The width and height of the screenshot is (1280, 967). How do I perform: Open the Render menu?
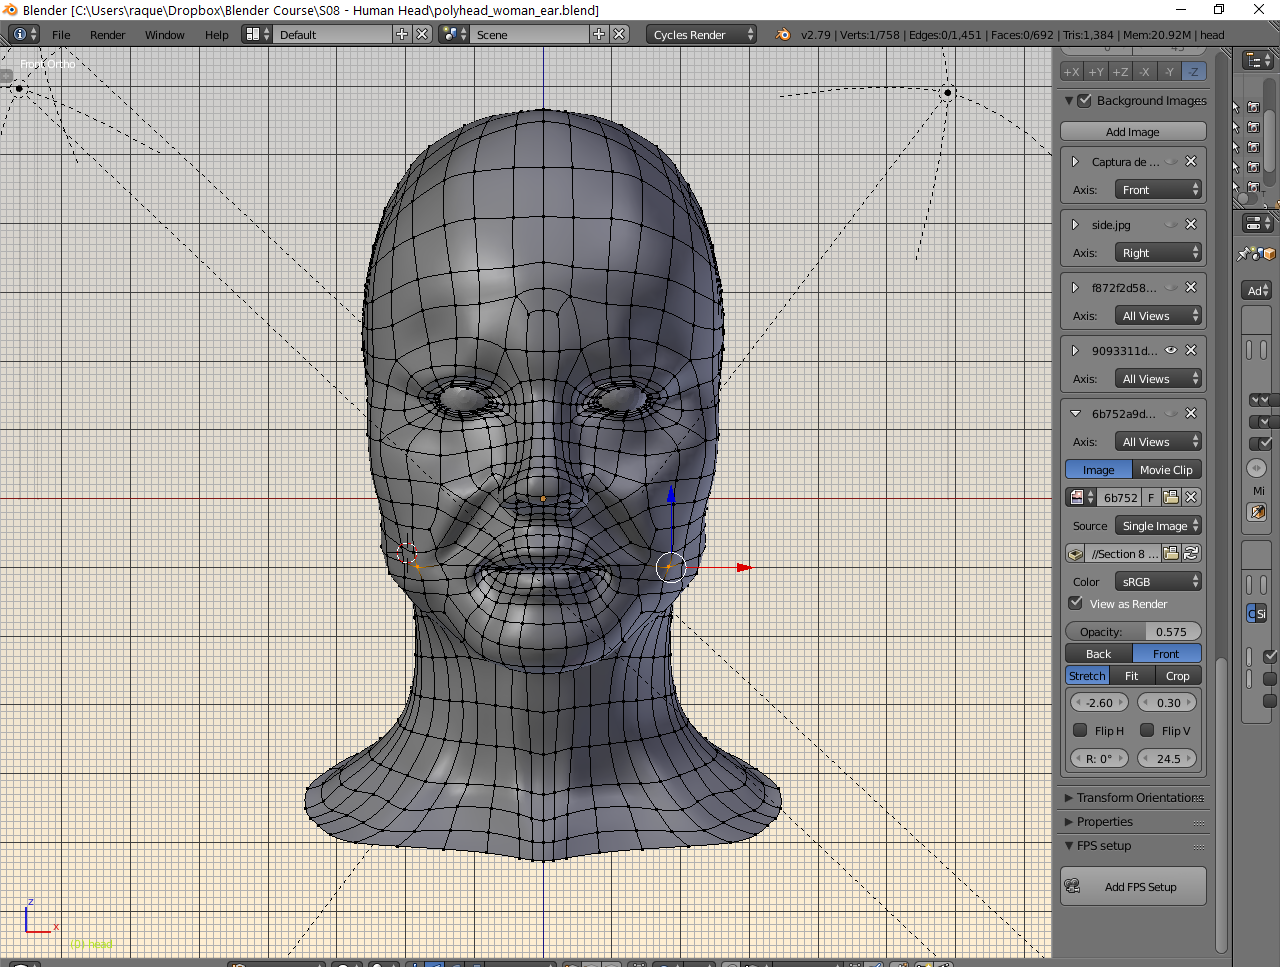[107, 34]
